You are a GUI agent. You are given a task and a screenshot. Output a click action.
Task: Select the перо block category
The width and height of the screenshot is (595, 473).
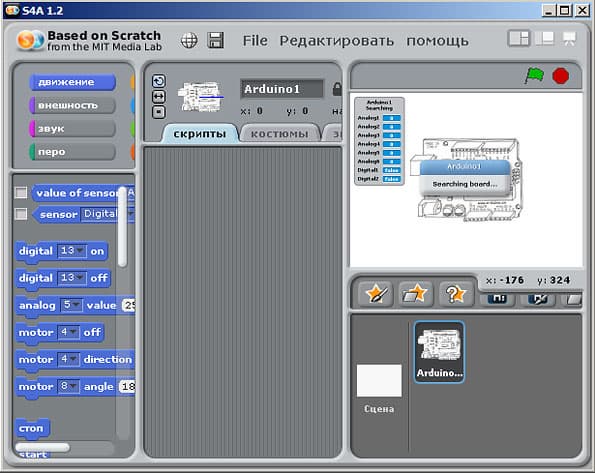(x=72, y=151)
